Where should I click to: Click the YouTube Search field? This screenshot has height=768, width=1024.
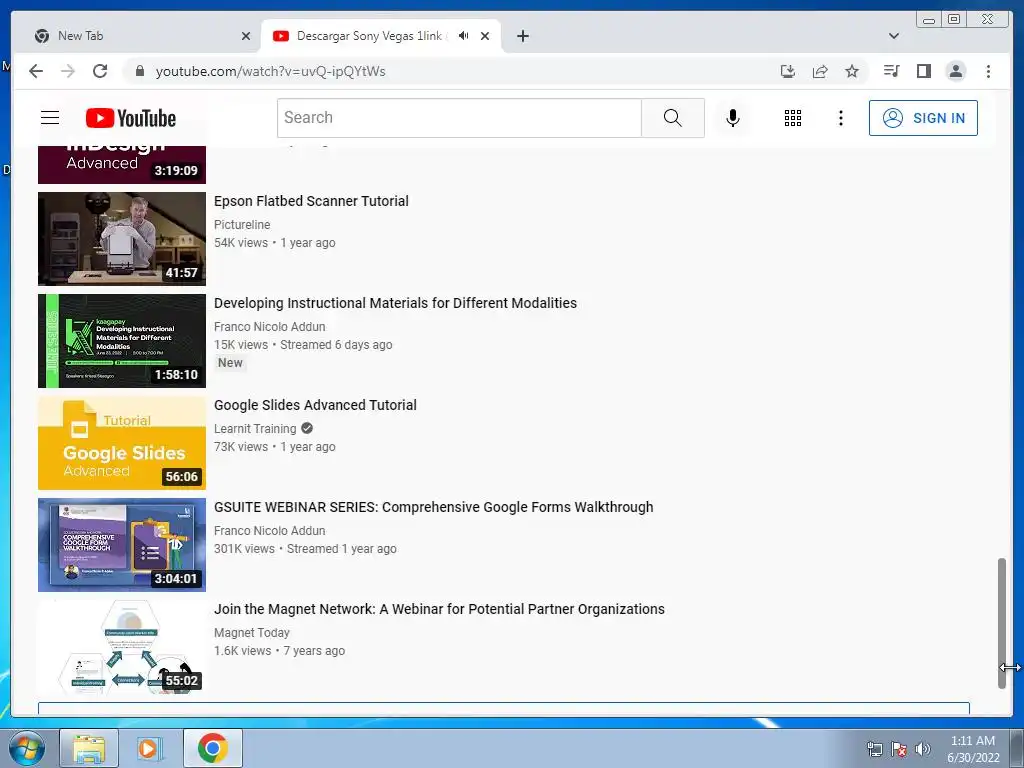click(x=459, y=118)
